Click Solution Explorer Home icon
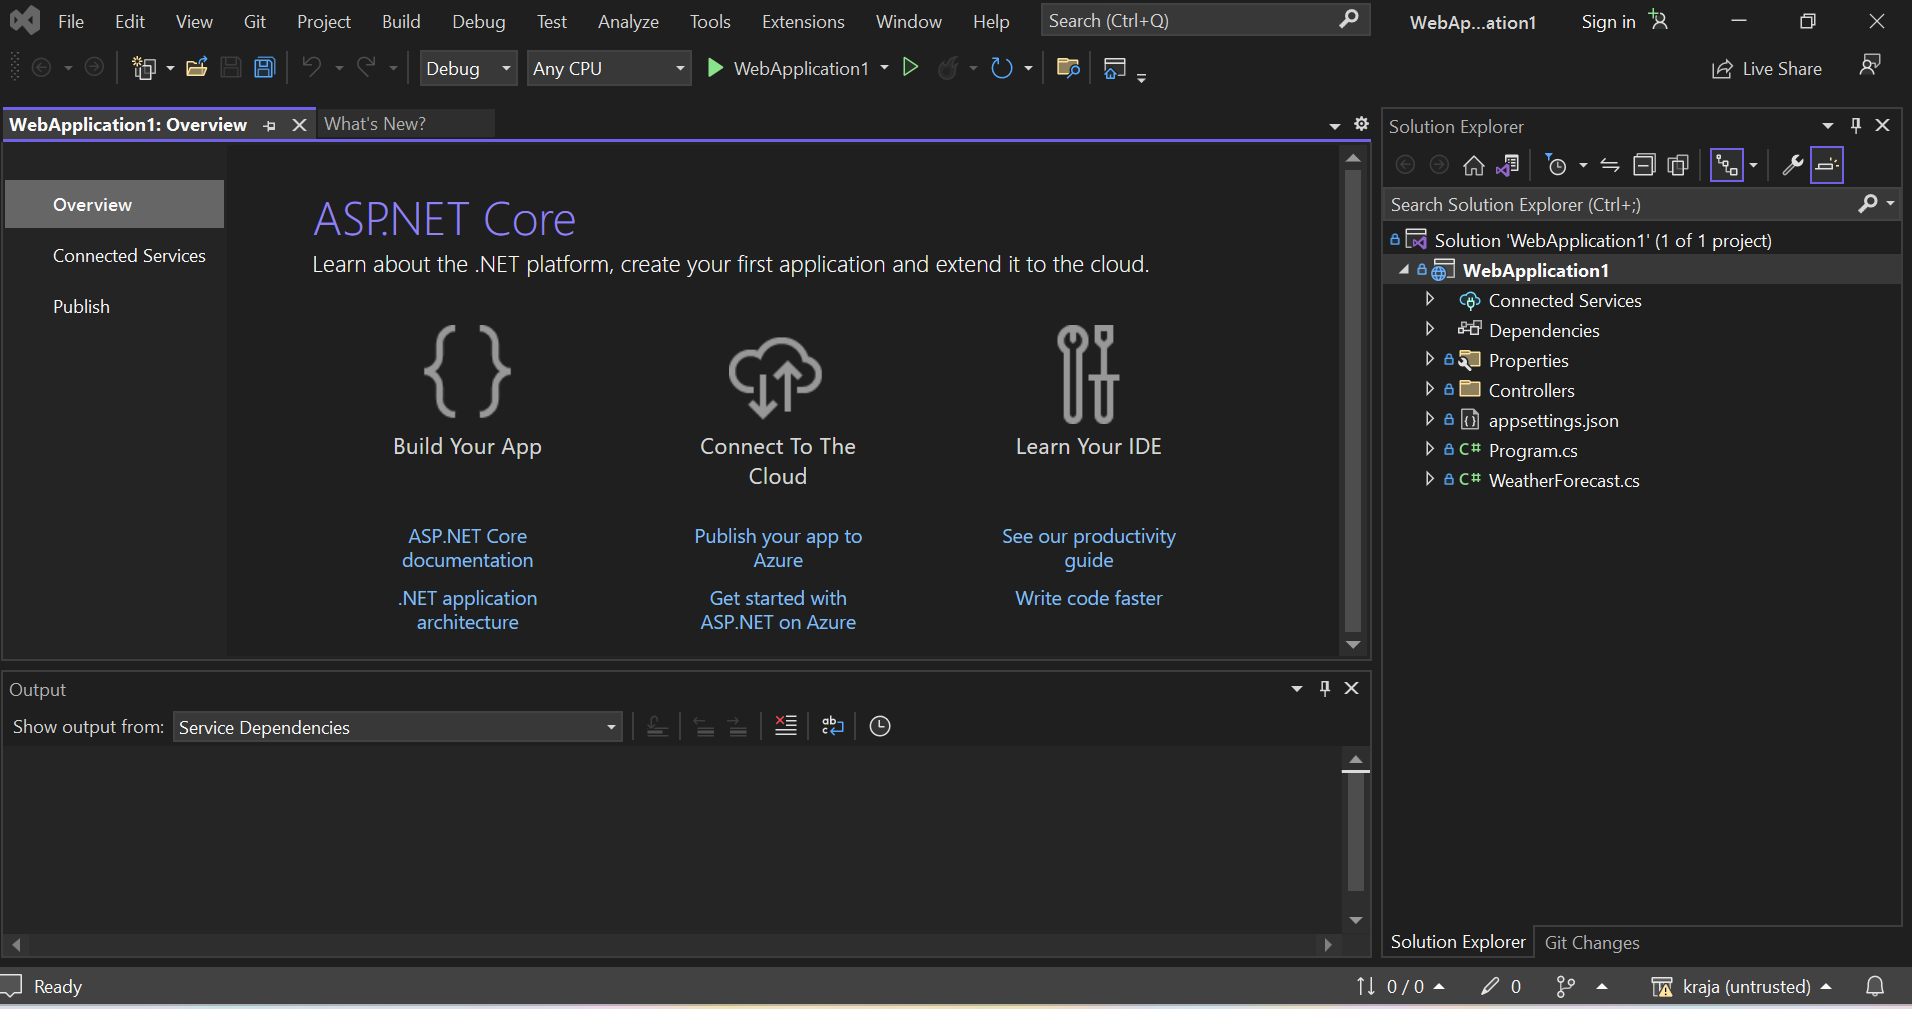The image size is (1912, 1009). pos(1473,165)
